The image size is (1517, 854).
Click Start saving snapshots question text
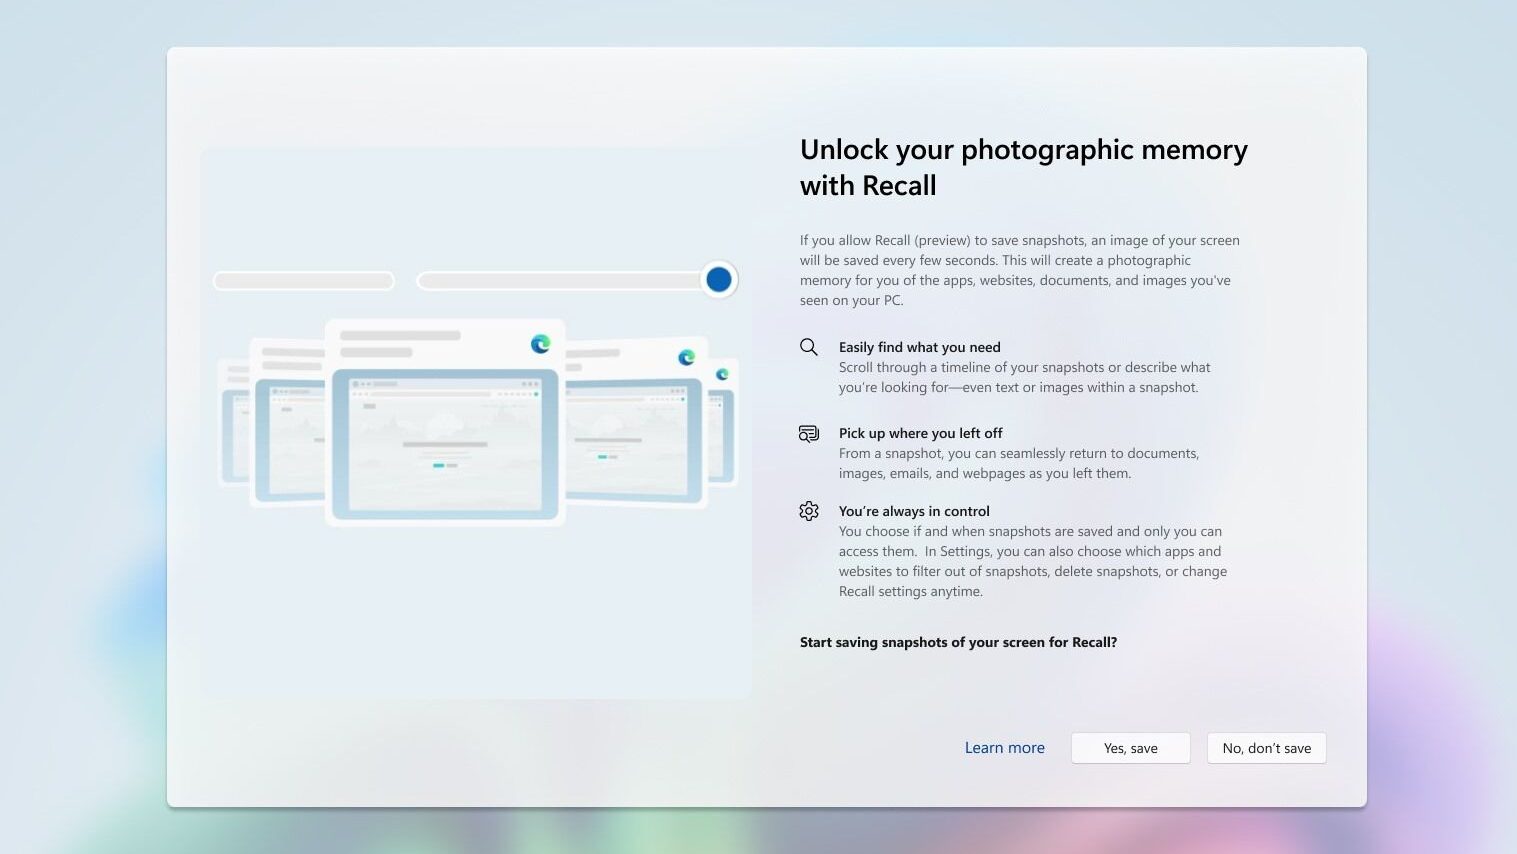(x=958, y=642)
